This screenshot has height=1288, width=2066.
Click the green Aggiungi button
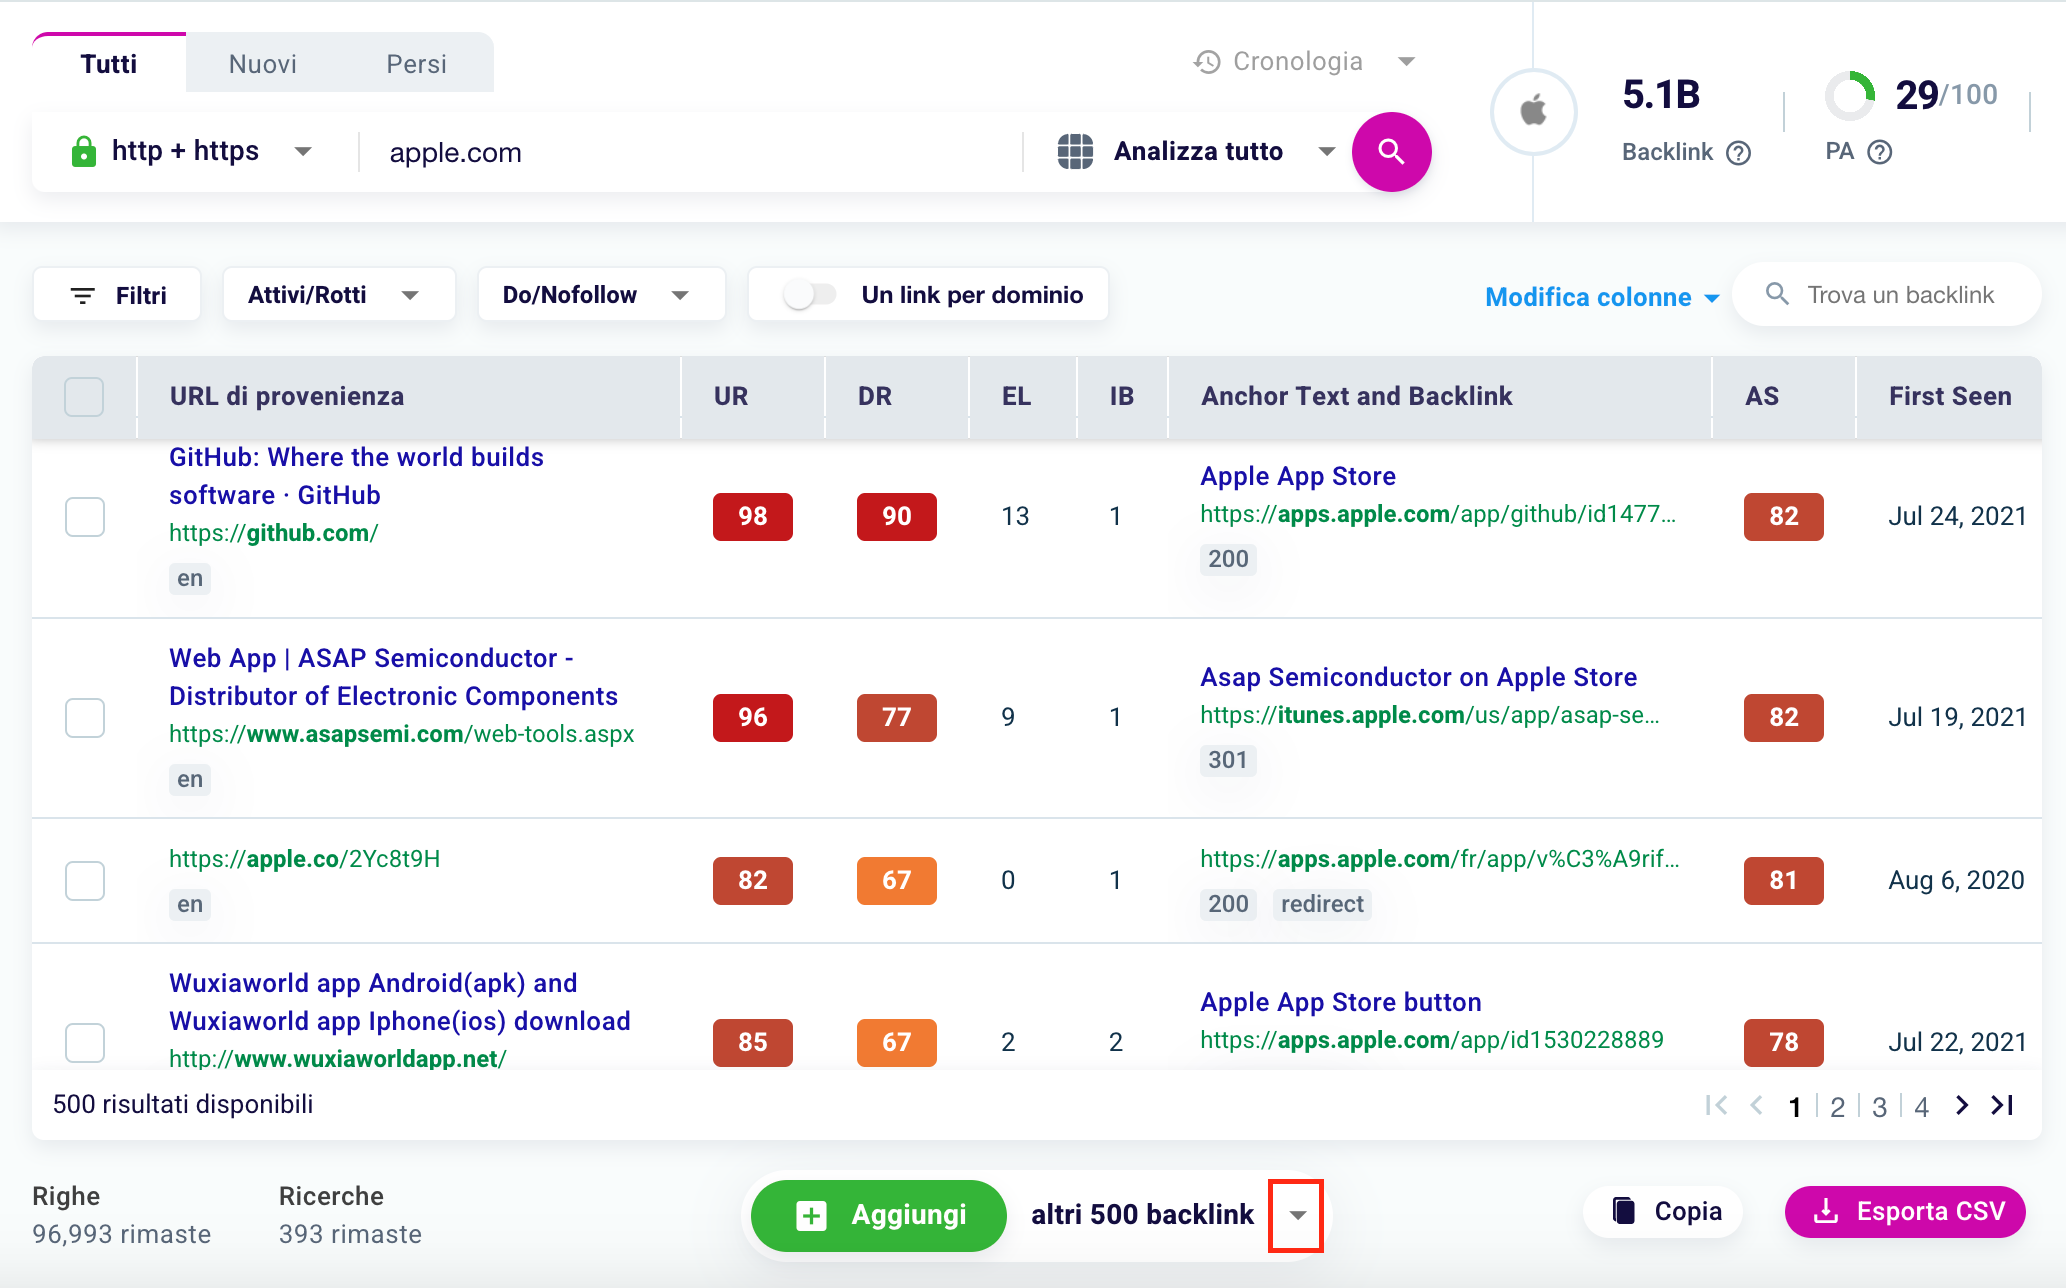pyautogui.click(x=879, y=1216)
